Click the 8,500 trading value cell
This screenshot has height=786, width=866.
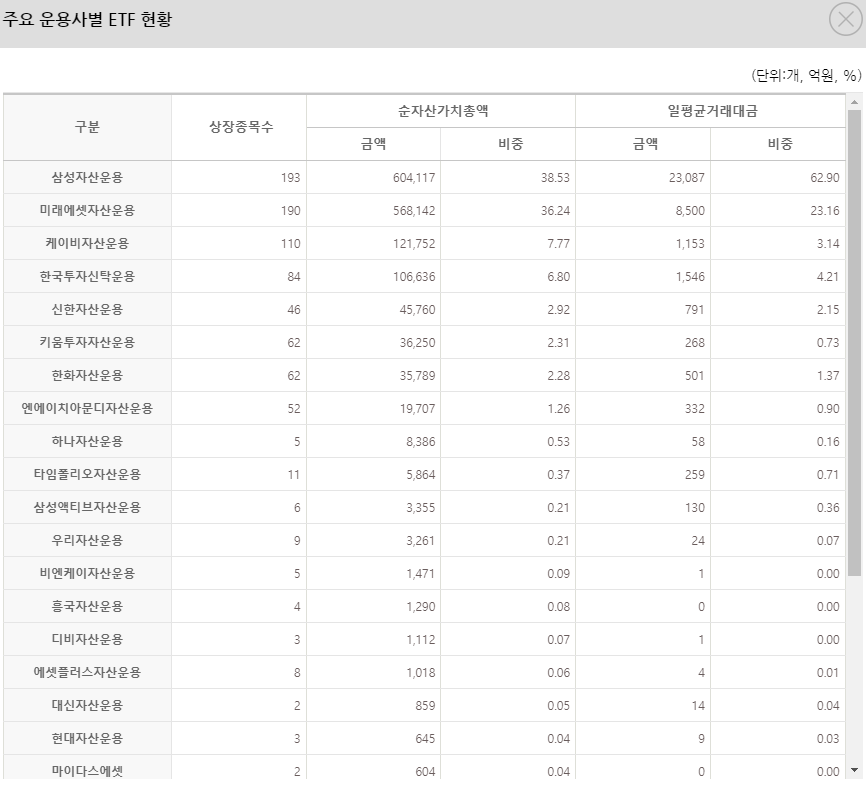690,211
